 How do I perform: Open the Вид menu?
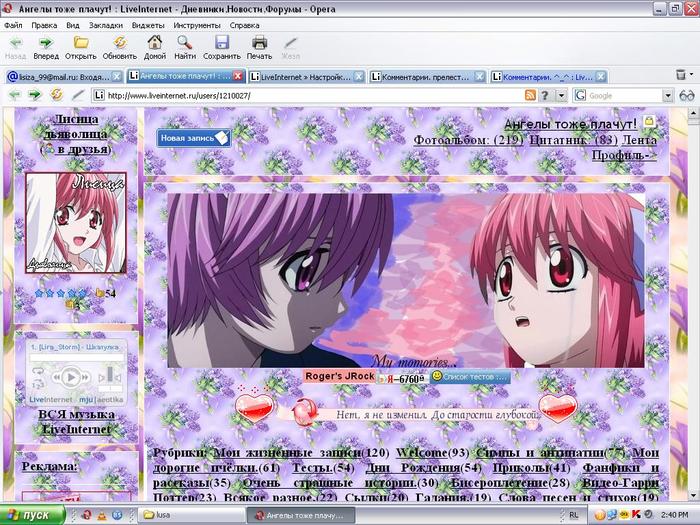coord(73,25)
